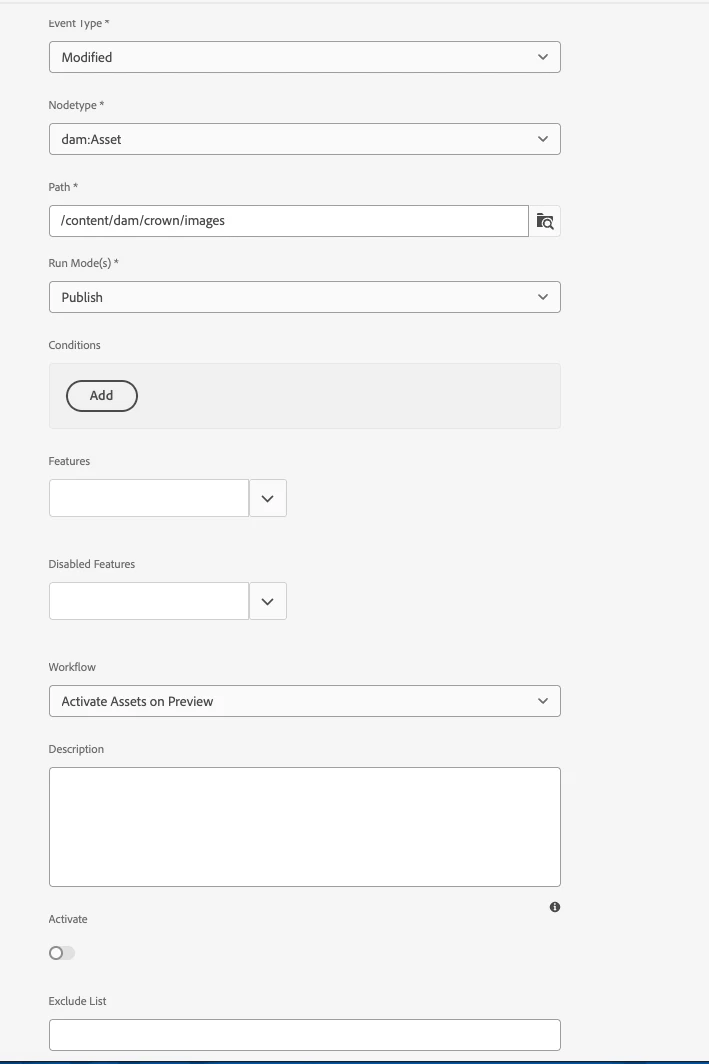Open the Event Type dropdown showing Modified
Viewport: 709px width, 1064px height.
tap(305, 57)
